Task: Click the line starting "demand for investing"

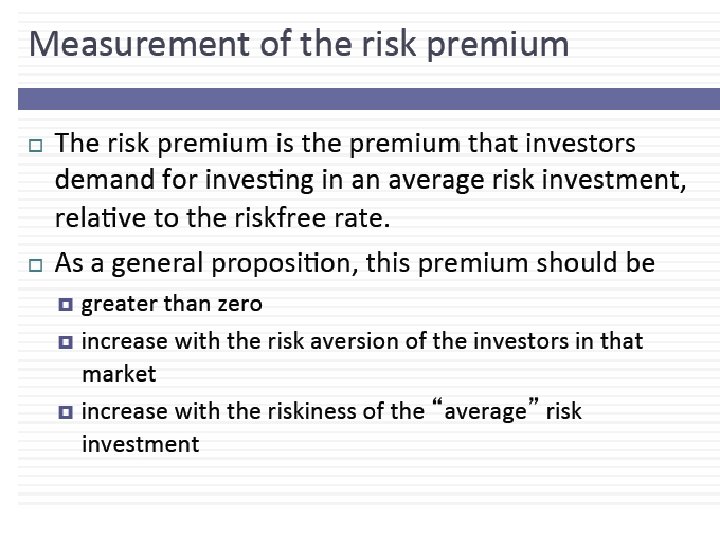Action: 370,180
